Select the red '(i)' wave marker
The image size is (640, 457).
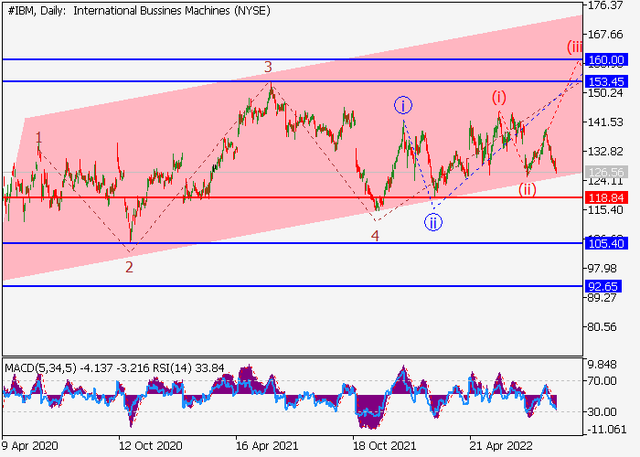(499, 98)
